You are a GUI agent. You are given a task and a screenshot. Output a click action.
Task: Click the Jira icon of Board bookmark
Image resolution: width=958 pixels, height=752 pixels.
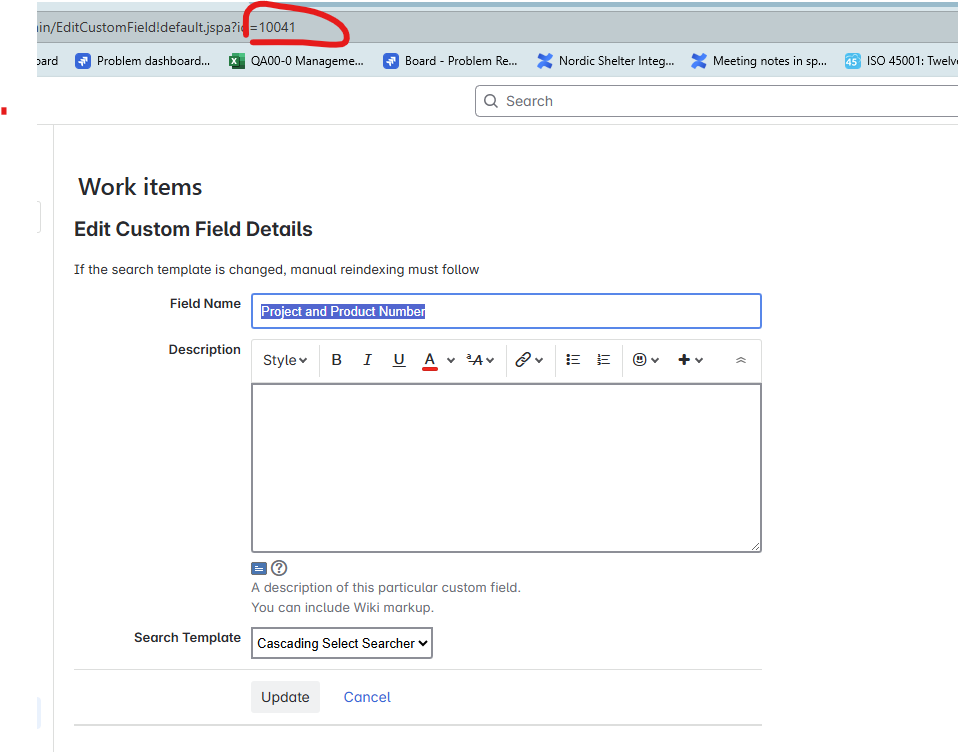[391, 61]
